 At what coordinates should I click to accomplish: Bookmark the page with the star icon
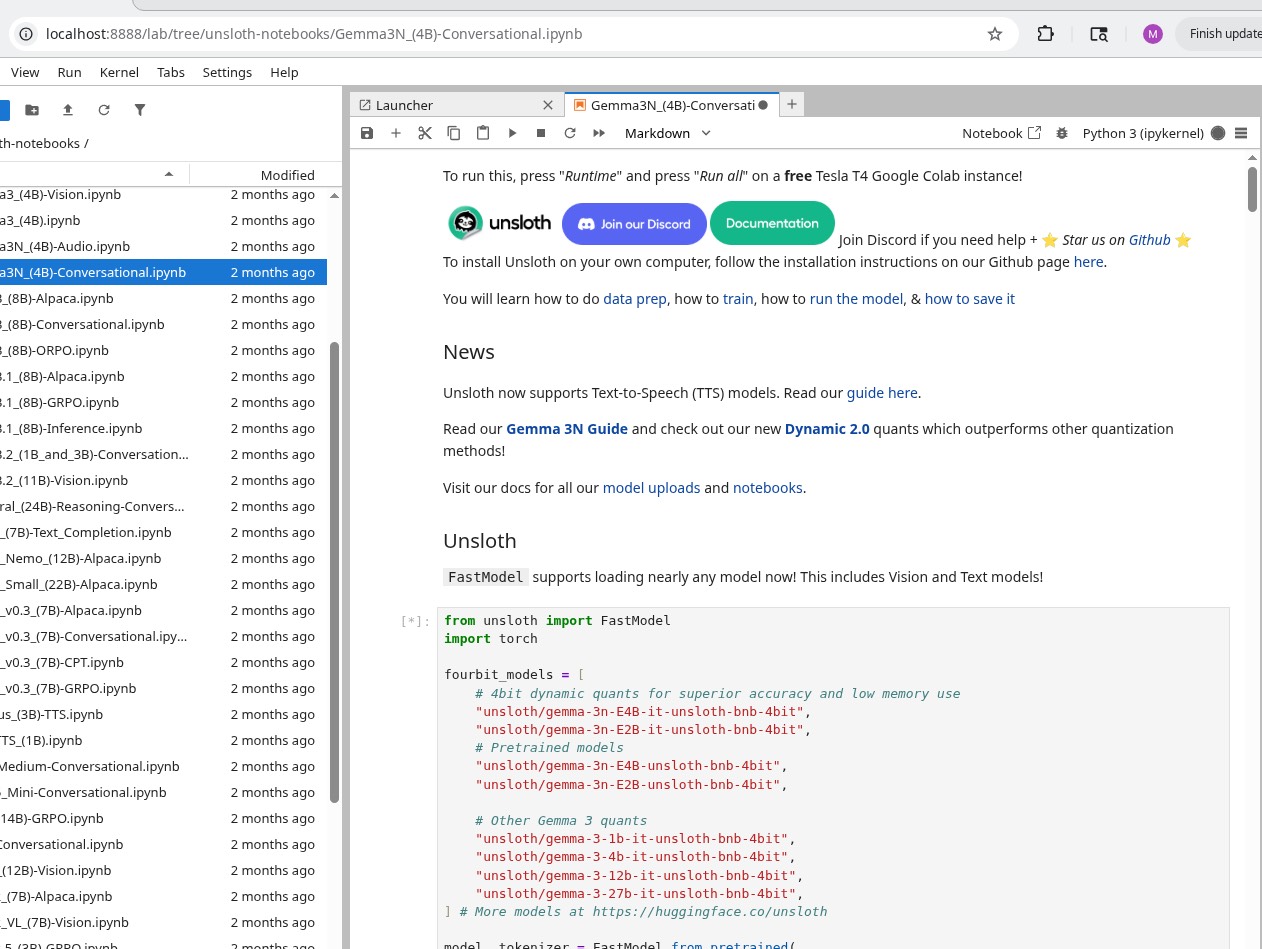pyautogui.click(x=995, y=34)
